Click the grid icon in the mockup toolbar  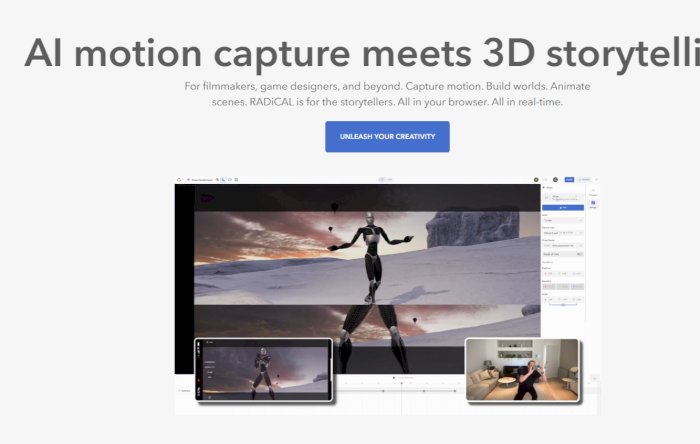click(236, 180)
